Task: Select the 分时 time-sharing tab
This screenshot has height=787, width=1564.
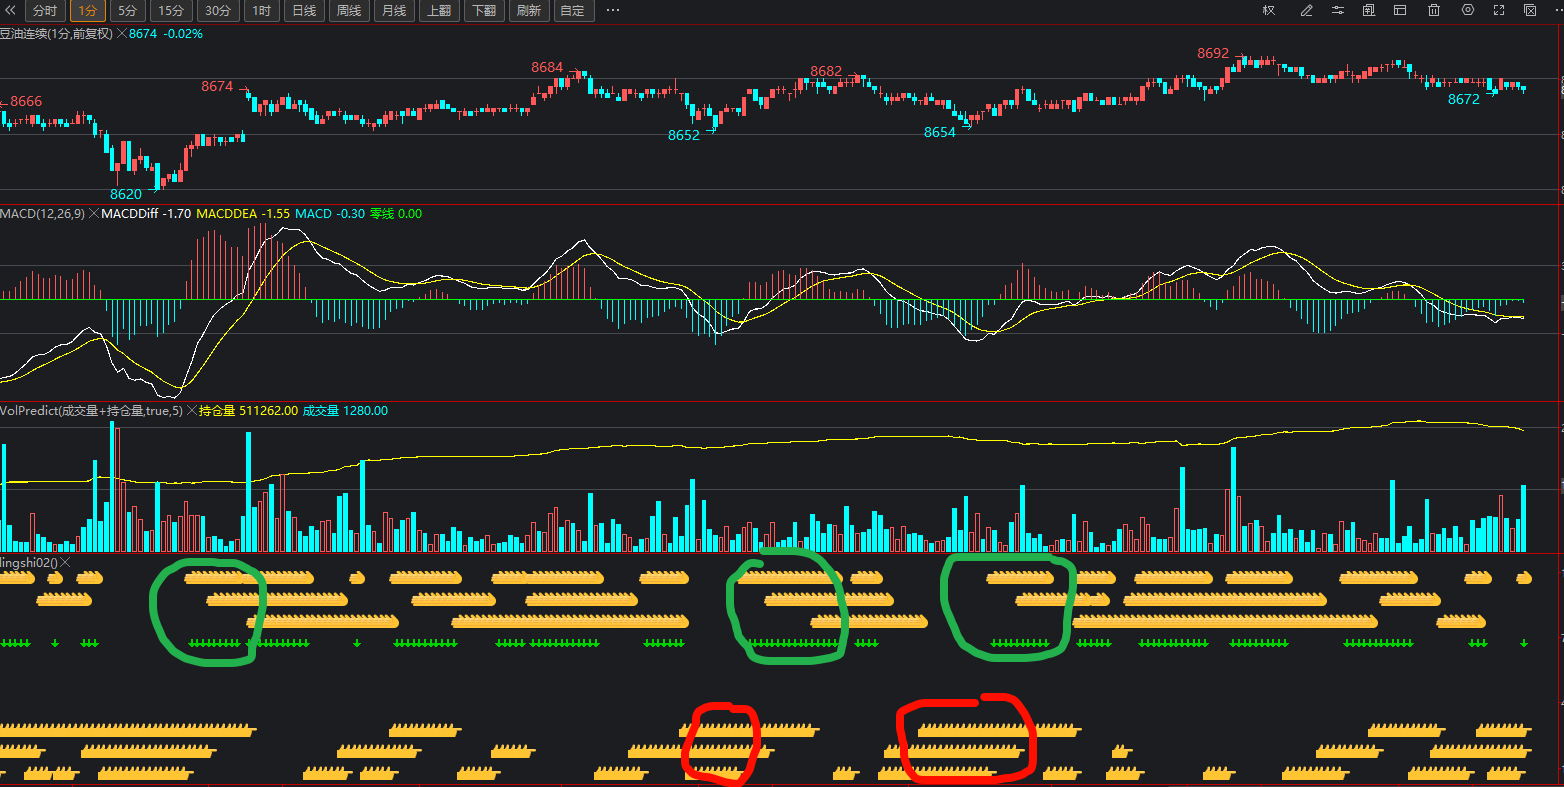Action: [x=45, y=11]
